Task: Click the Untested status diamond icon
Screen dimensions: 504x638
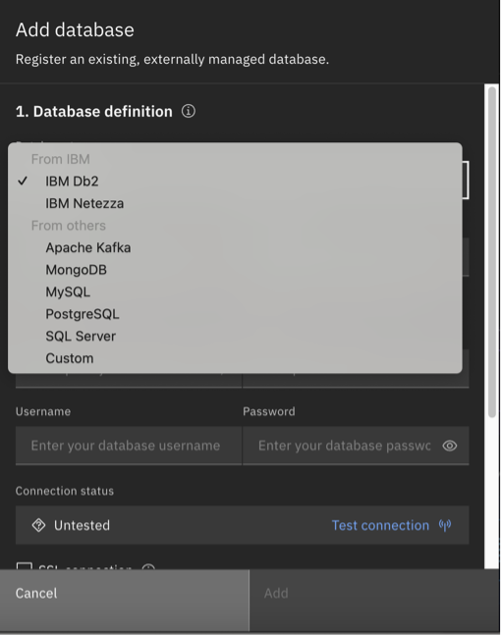Action: (39, 525)
